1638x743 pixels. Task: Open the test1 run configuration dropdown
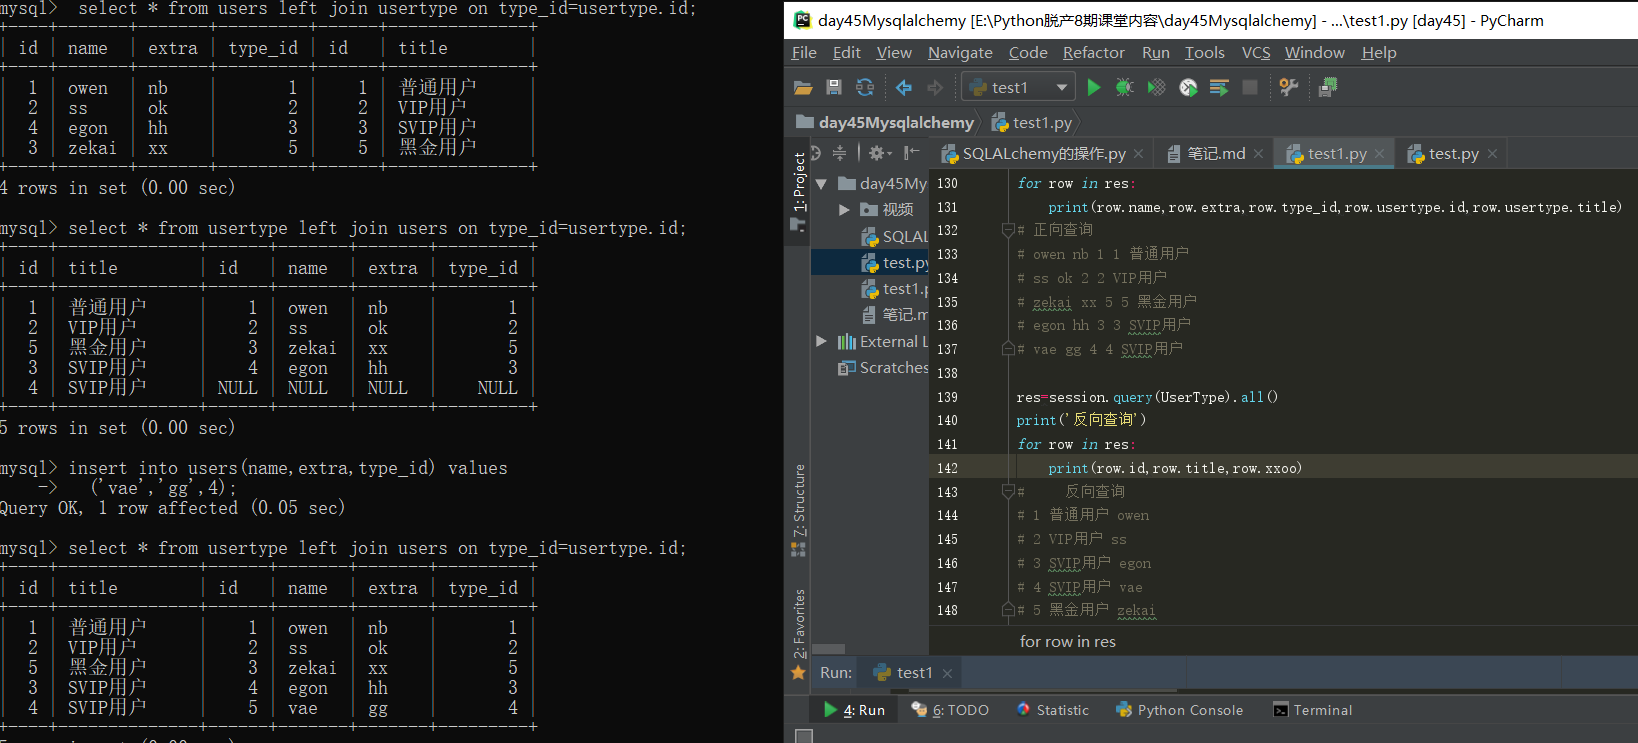(1061, 88)
